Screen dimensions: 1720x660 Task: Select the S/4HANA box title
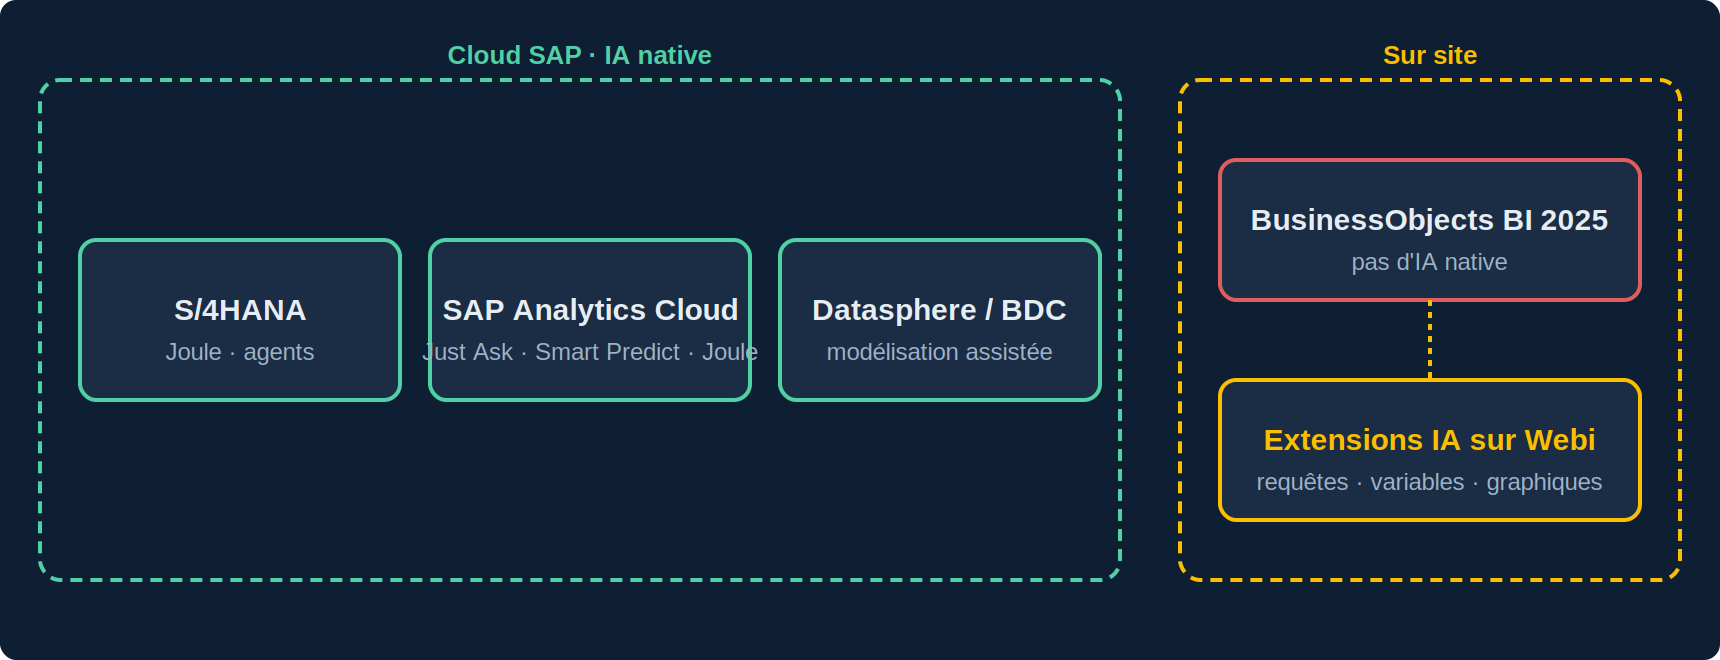coord(240,310)
